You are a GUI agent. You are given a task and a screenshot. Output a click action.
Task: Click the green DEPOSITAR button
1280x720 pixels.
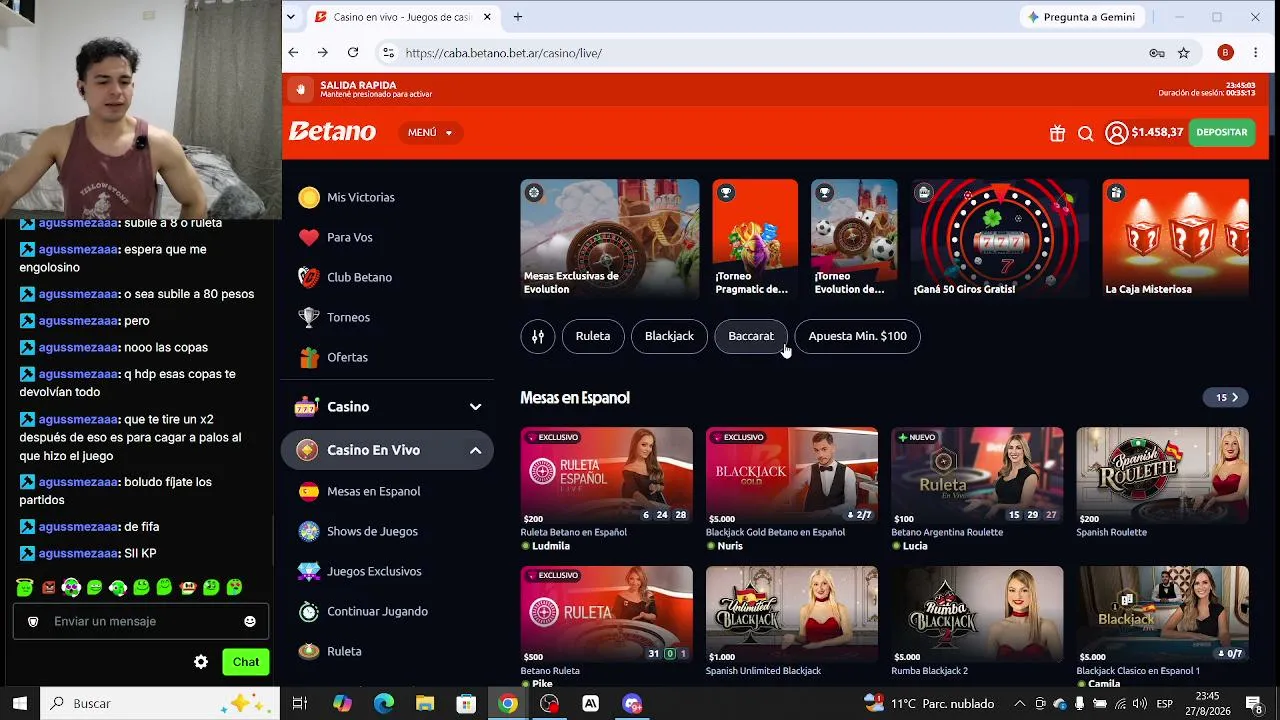[x=1222, y=132]
